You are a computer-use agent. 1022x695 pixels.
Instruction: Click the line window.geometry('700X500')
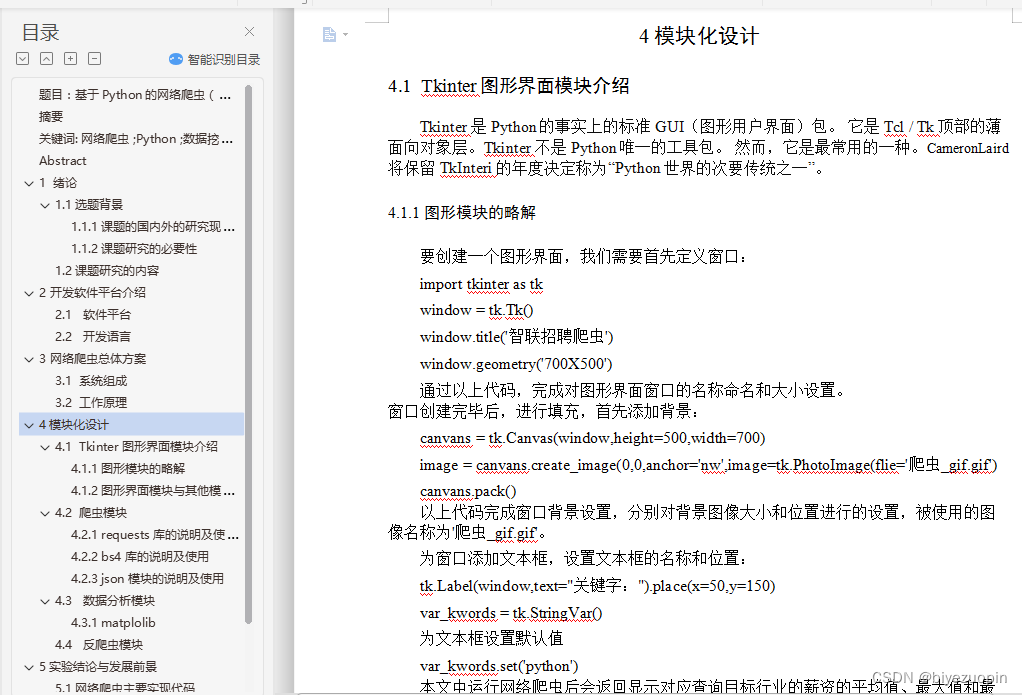(x=516, y=364)
